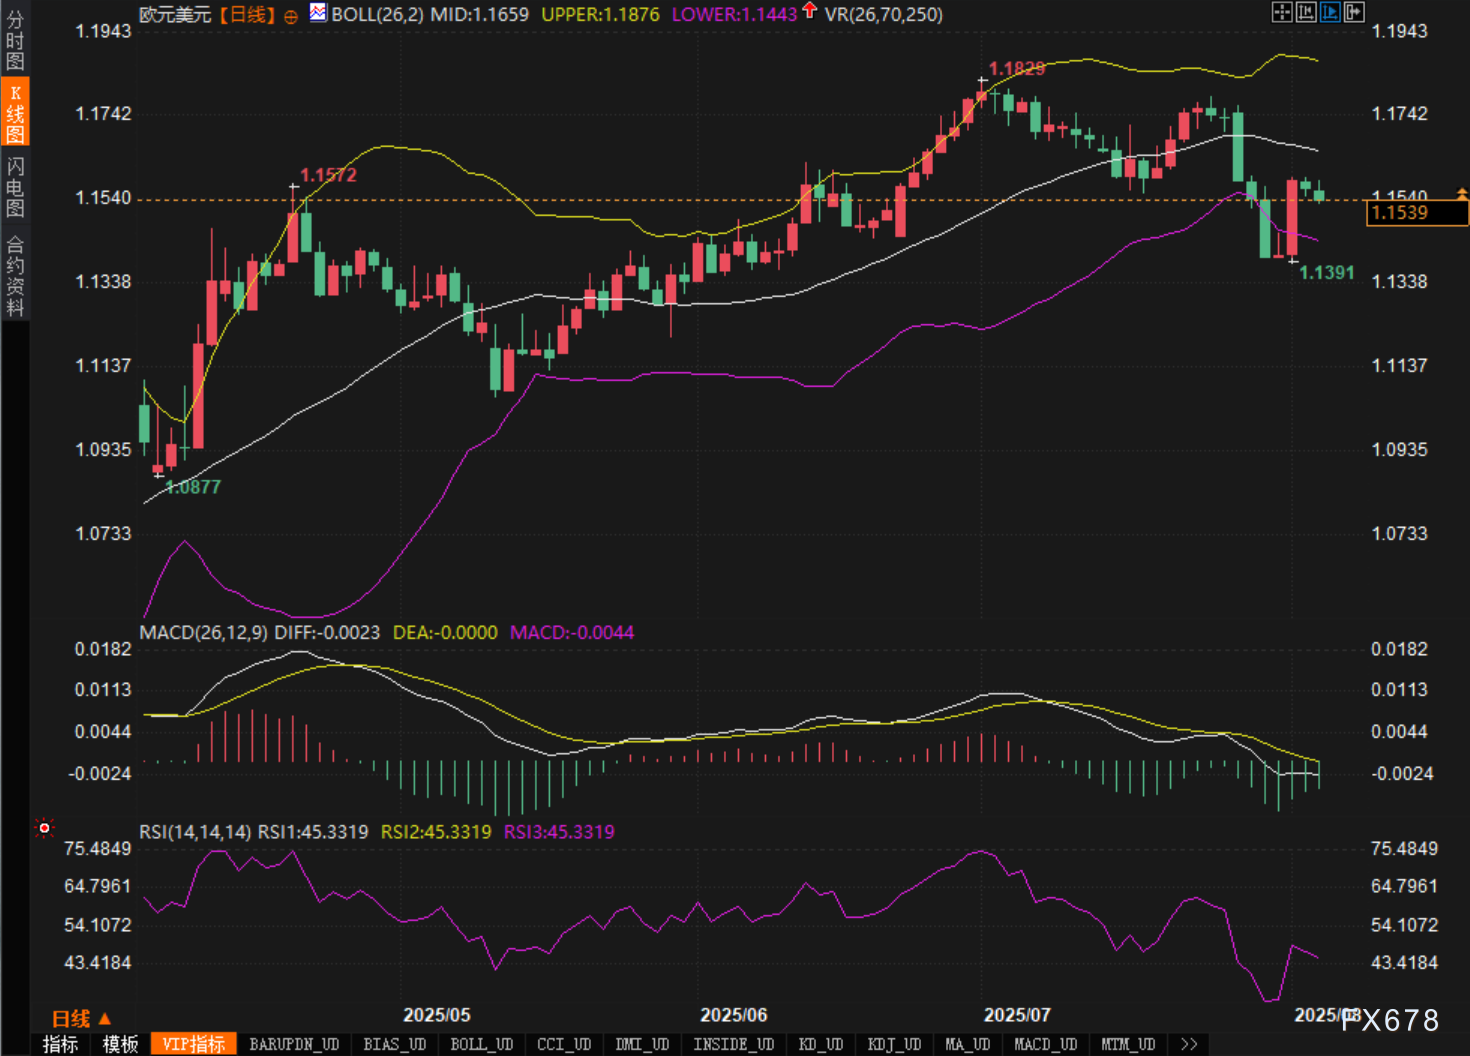Click the red up arrow before VR indicator
This screenshot has width=1470, height=1056.
[810, 12]
